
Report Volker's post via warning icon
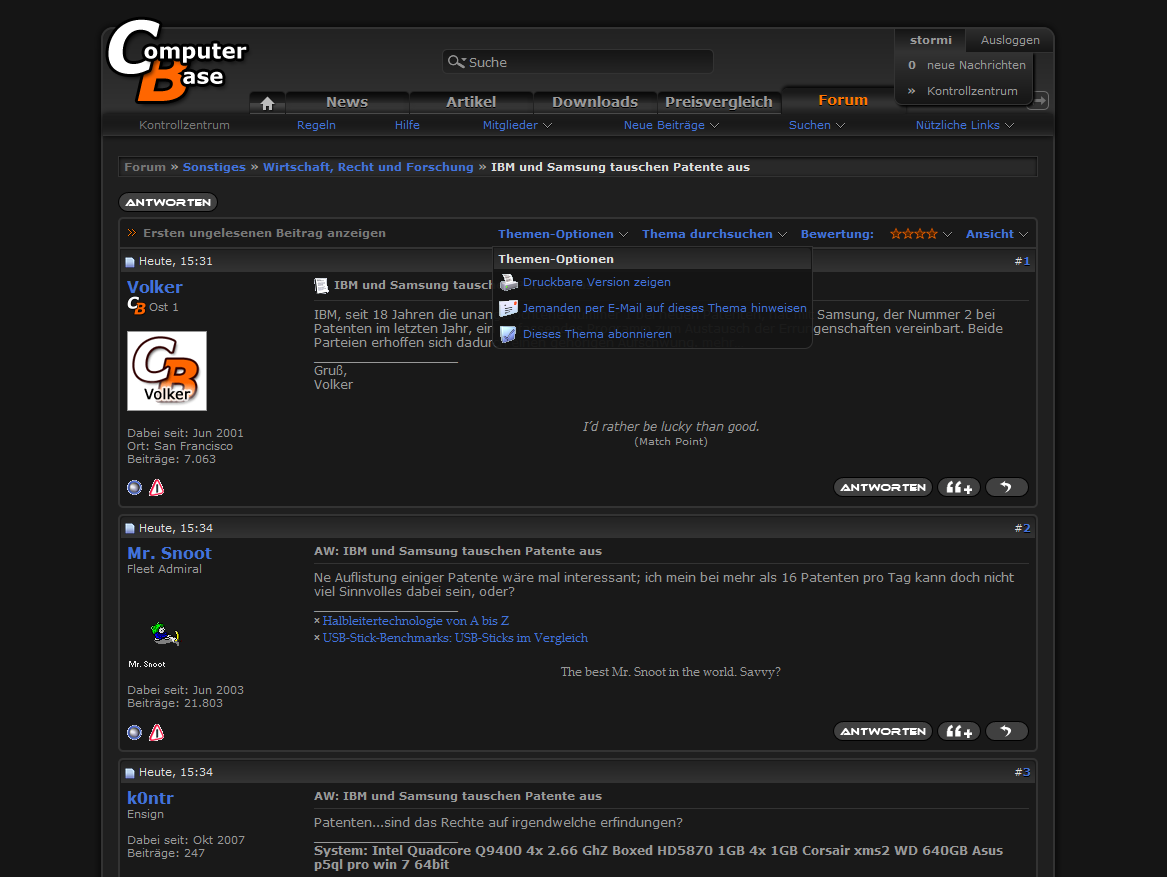(x=156, y=488)
